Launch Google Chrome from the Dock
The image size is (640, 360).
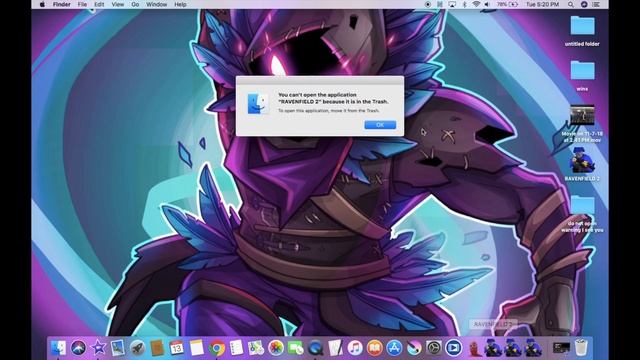tap(216, 348)
